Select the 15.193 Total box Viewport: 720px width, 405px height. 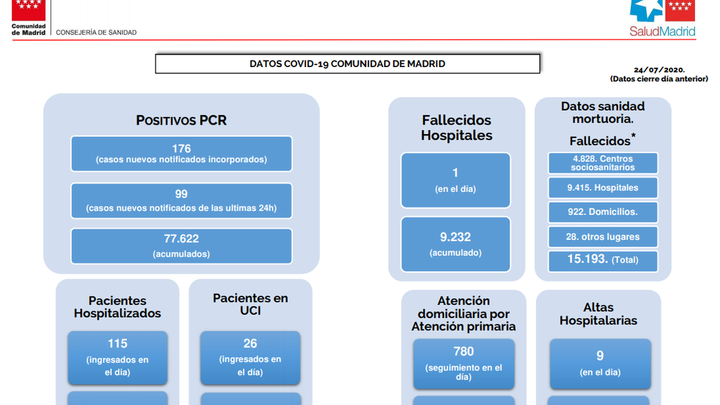[603, 261]
